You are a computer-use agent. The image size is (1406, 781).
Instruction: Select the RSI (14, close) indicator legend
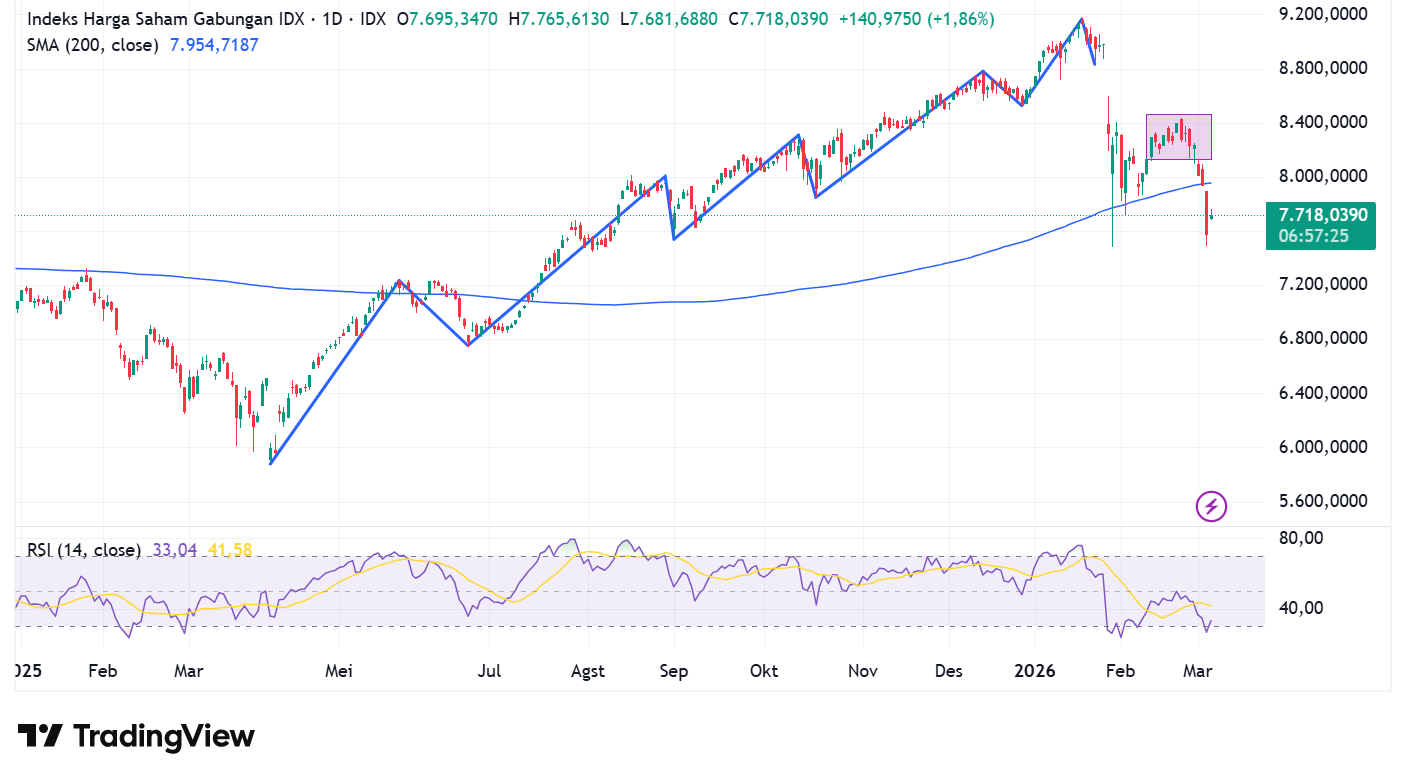84,550
